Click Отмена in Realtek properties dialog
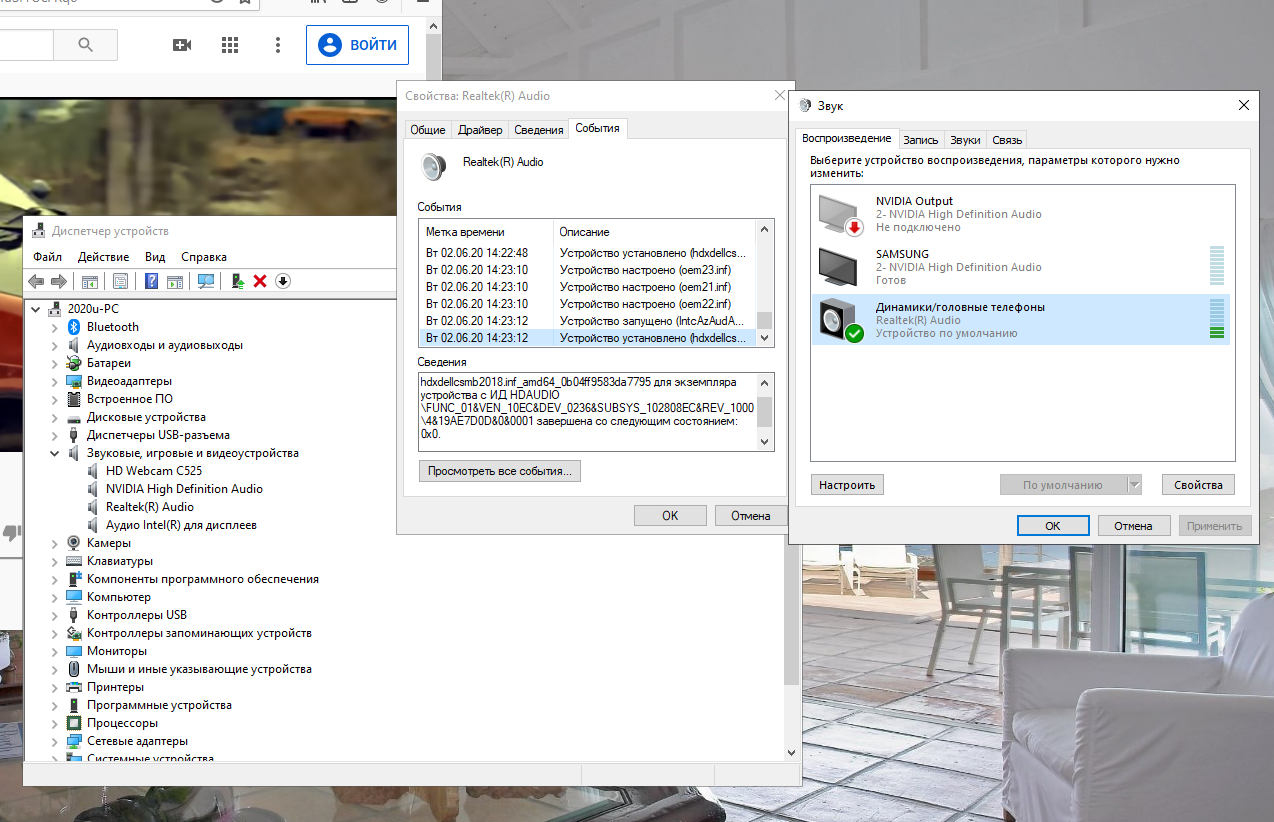 click(x=751, y=516)
